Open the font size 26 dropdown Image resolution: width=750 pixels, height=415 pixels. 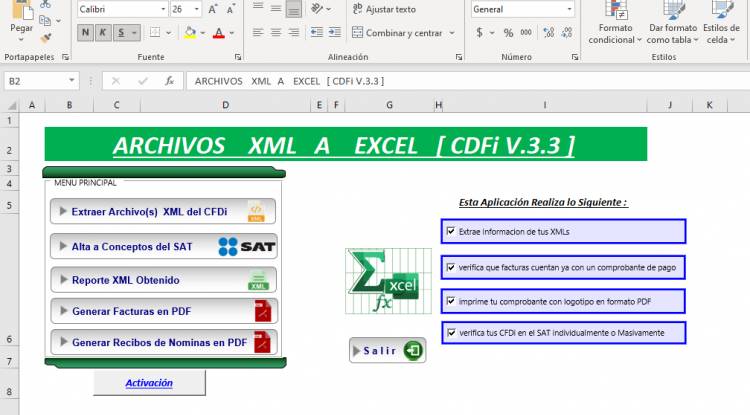click(x=197, y=9)
